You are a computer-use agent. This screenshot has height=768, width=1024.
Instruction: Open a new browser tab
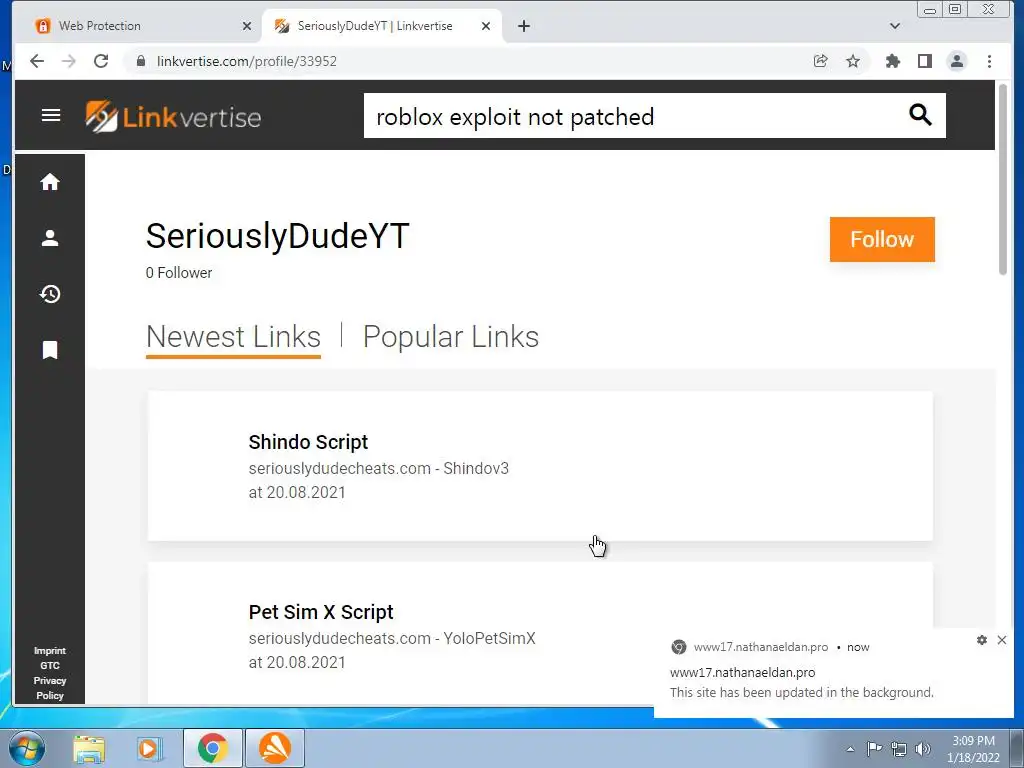point(524,26)
